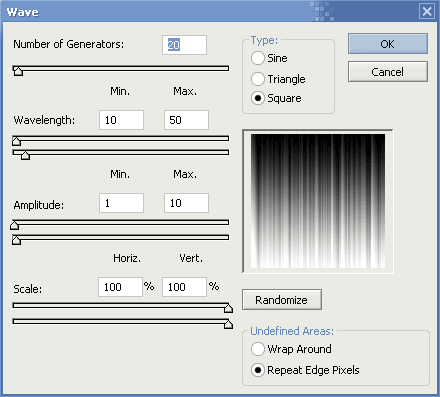
Task: Click the Number of Generators field
Action: 184,45
